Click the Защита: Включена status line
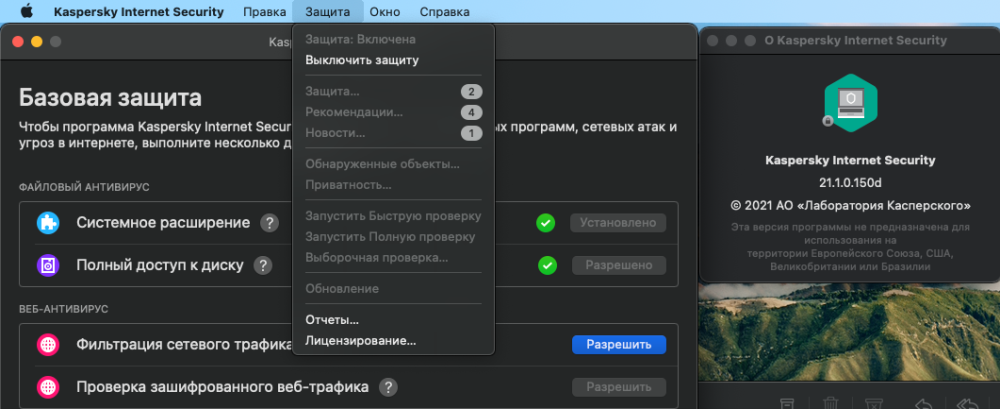The height and width of the screenshot is (409, 1000). coord(360,40)
